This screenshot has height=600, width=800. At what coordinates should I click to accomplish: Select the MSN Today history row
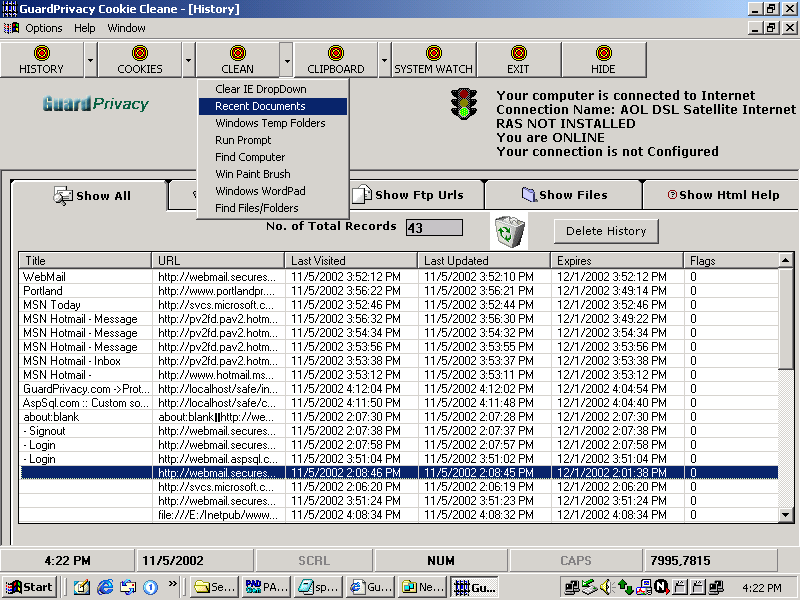coord(399,305)
